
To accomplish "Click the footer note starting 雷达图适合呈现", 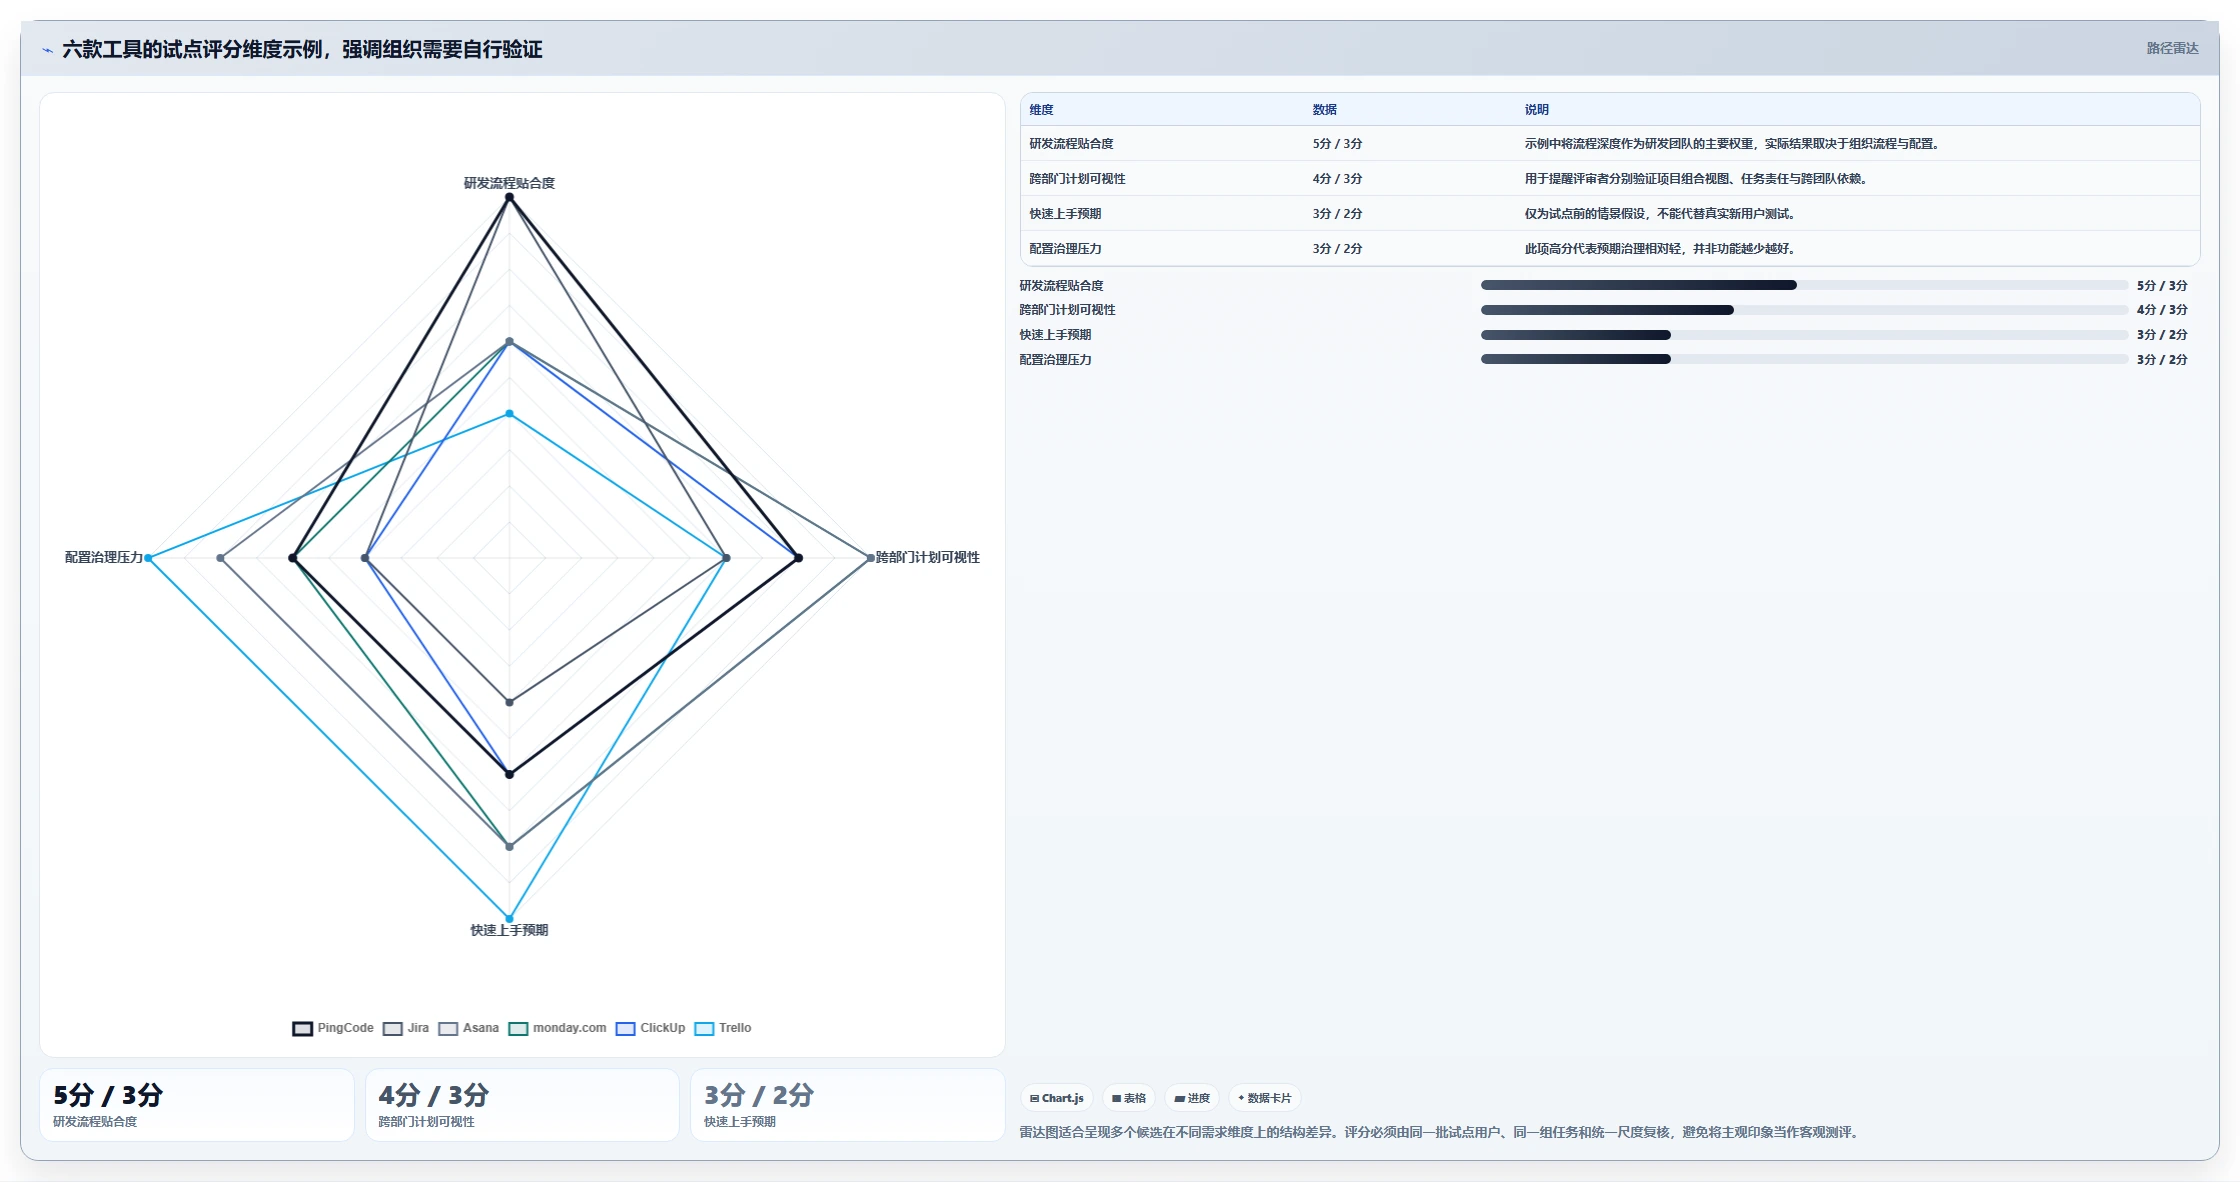I will click(x=1440, y=1133).
